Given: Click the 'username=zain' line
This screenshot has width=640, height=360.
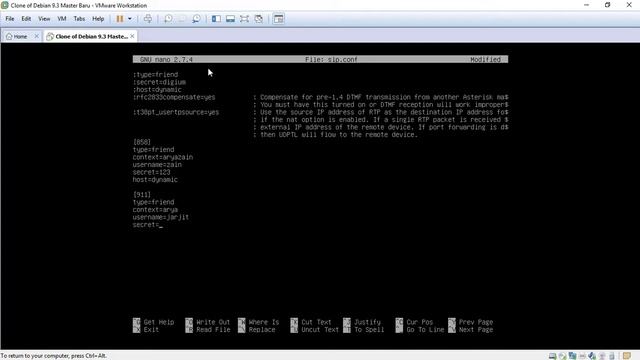Looking at the screenshot, I should (157, 164).
